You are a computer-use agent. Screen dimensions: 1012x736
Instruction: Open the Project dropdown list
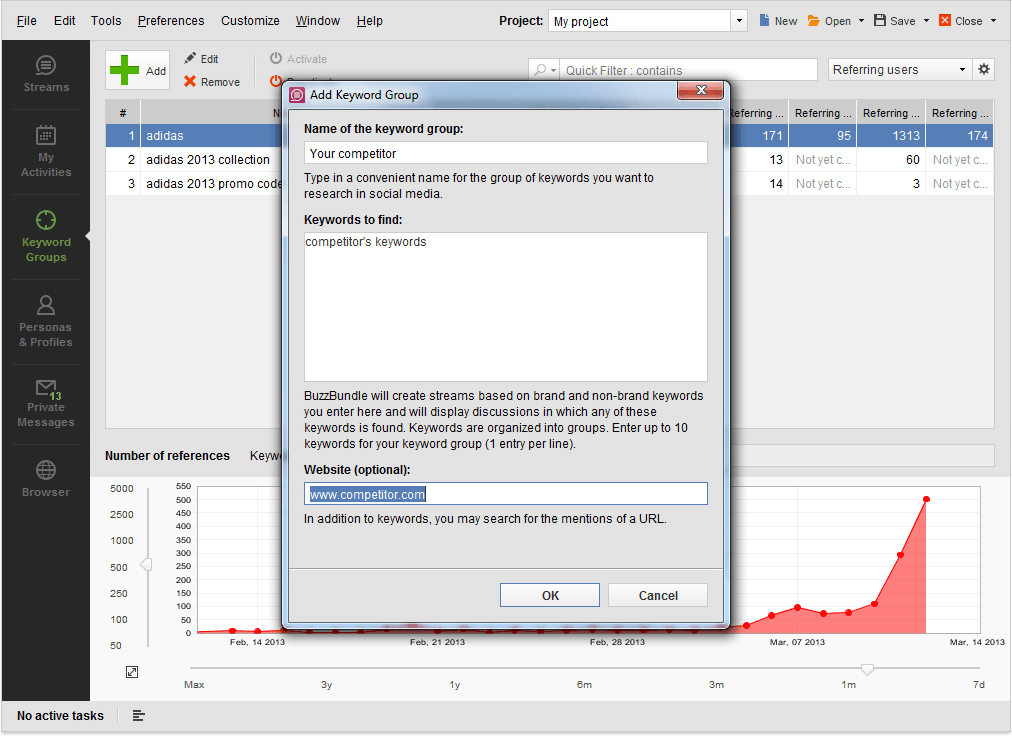737,19
